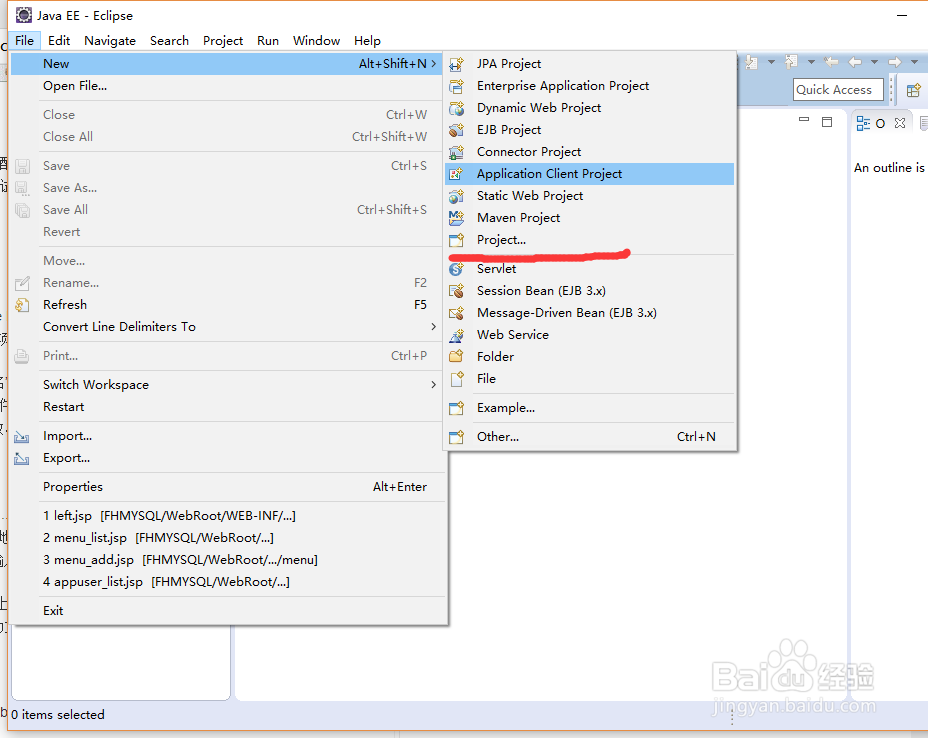Image resolution: width=928 pixels, height=738 pixels.
Task: Click the Static Web Project icon
Action: tap(456, 196)
